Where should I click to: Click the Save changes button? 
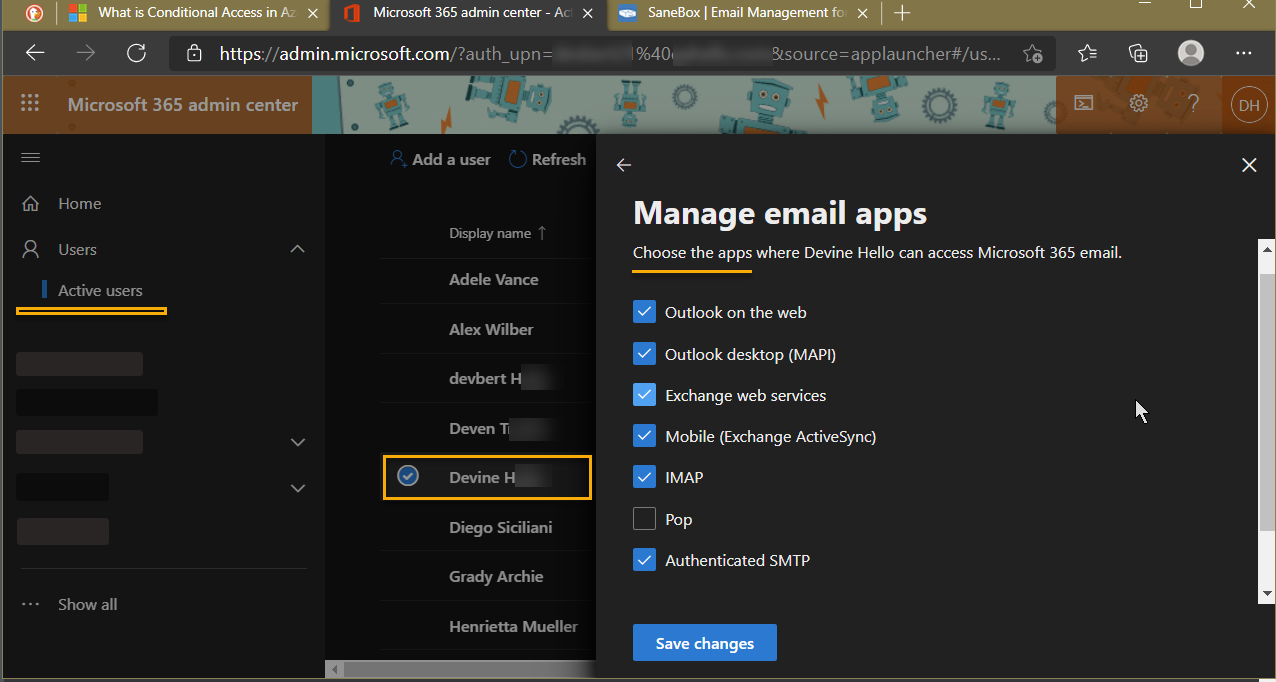pyautogui.click(x=704, y=642)
